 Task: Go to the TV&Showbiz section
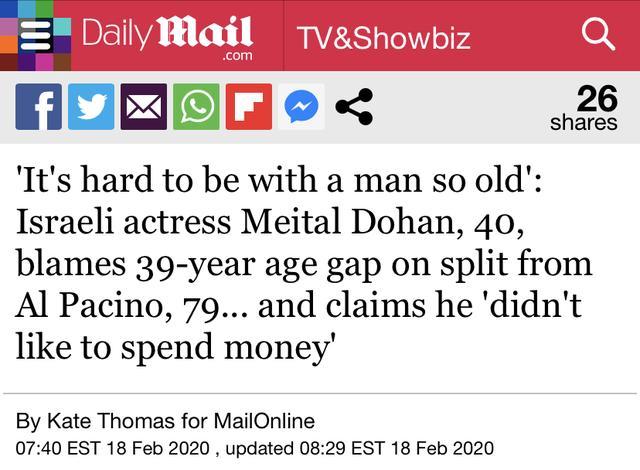383,38
